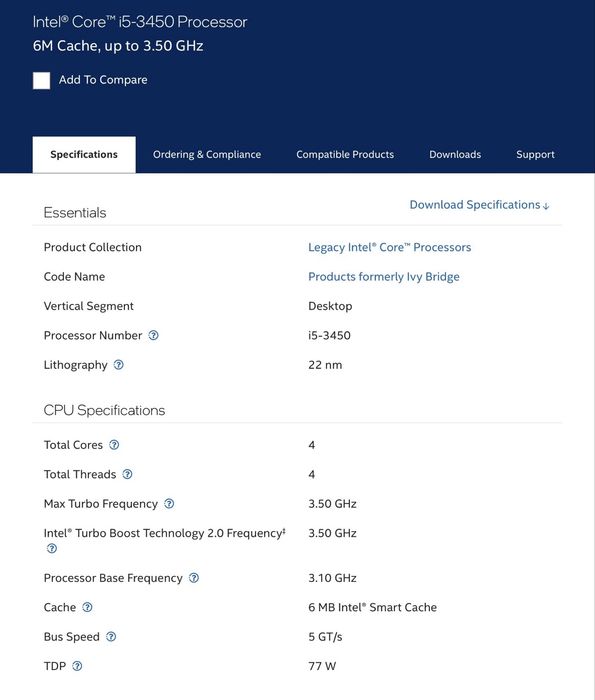
Task: Open the Specifications tab
Action: coord(84,154)
